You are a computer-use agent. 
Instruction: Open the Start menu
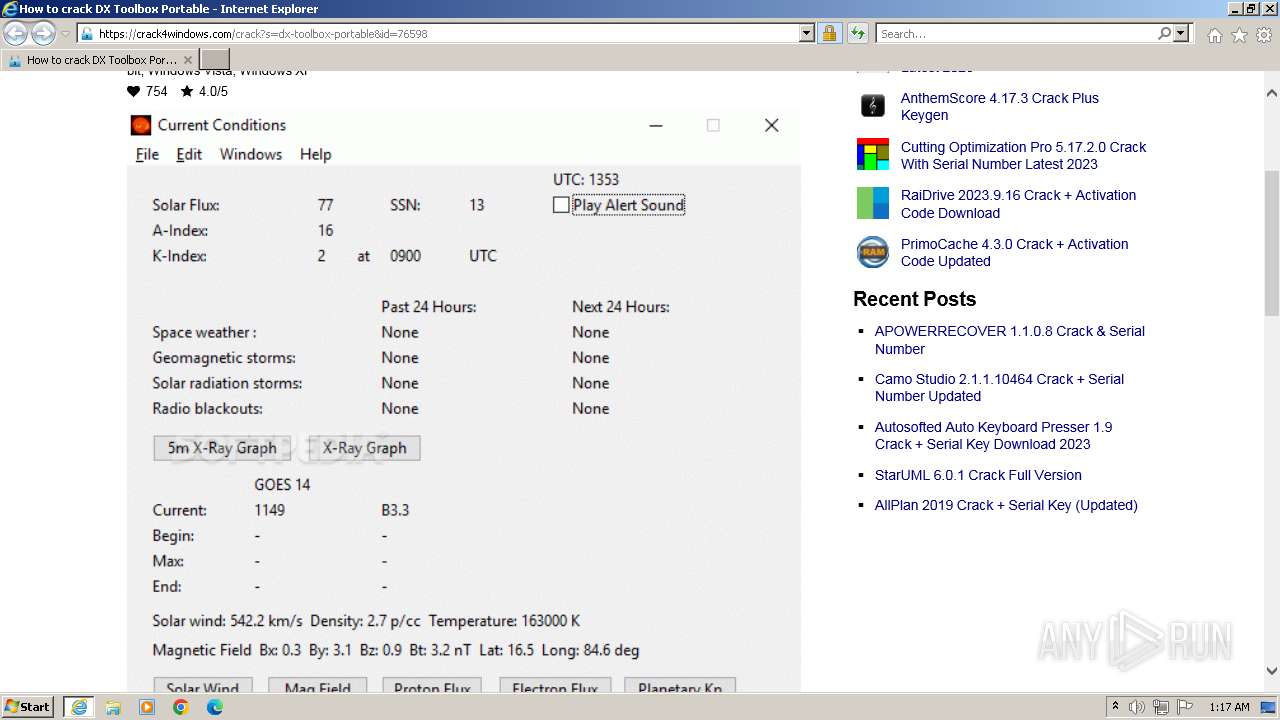[28, 707]
